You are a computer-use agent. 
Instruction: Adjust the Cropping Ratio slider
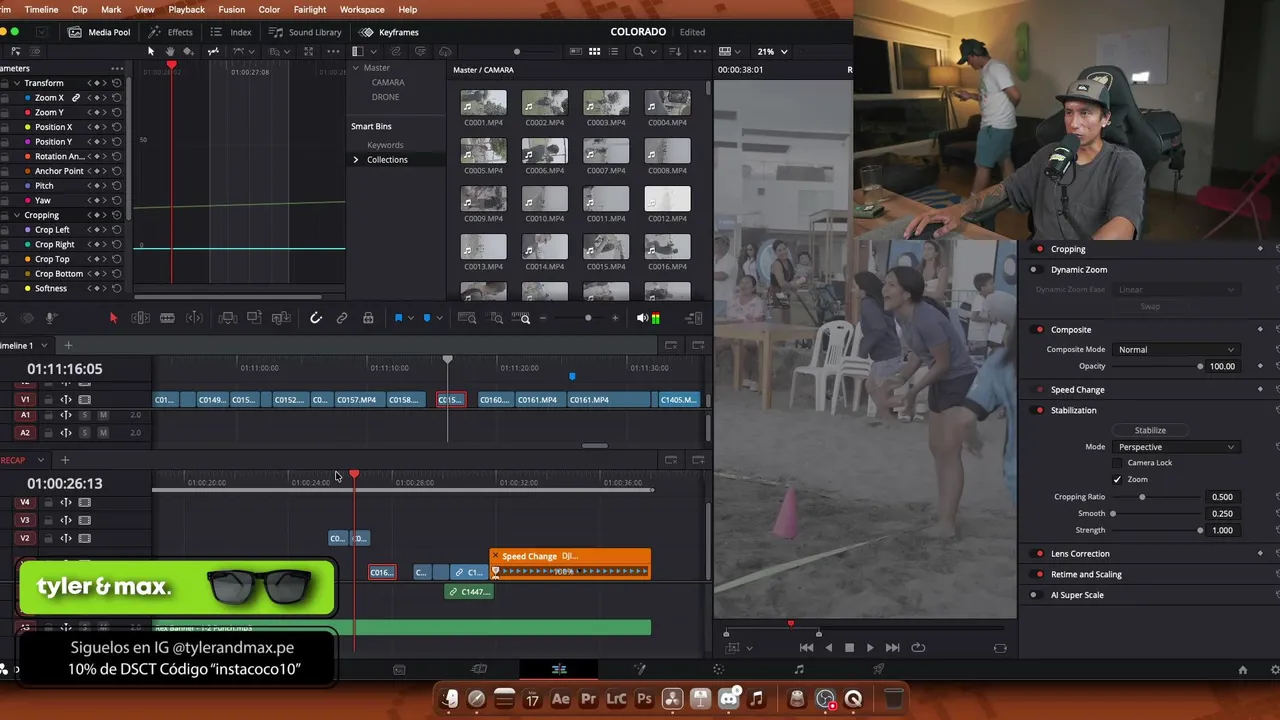[1158, 497]
